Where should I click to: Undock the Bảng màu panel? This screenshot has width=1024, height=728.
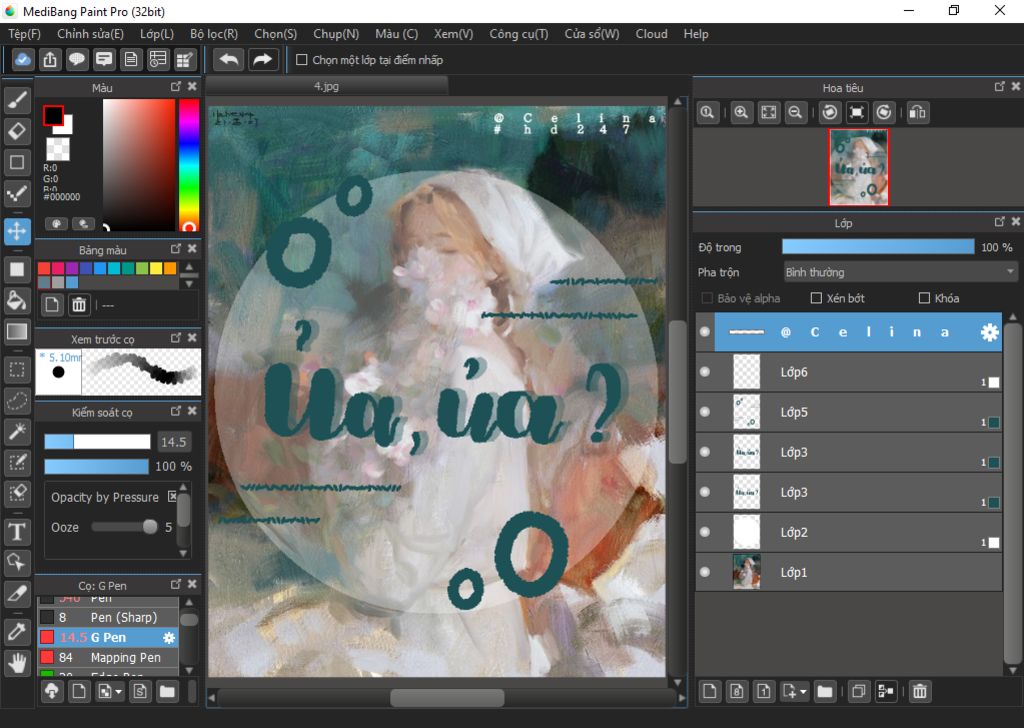[x=176, y=249]
